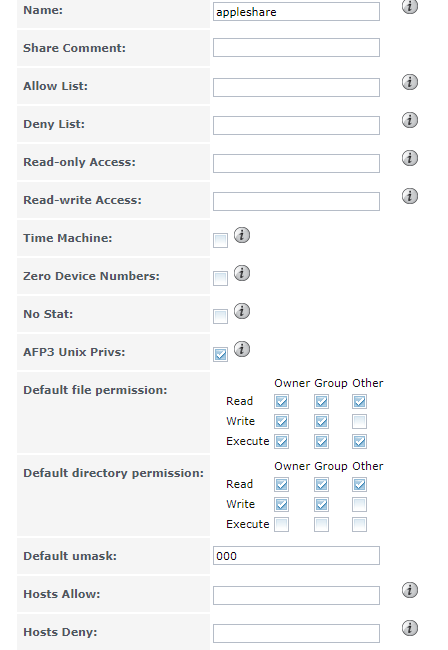The width and height of the screenshot is (448, 650).
Task: Enable directory Execute permission for Owner
Action: [x=281, y=524]
